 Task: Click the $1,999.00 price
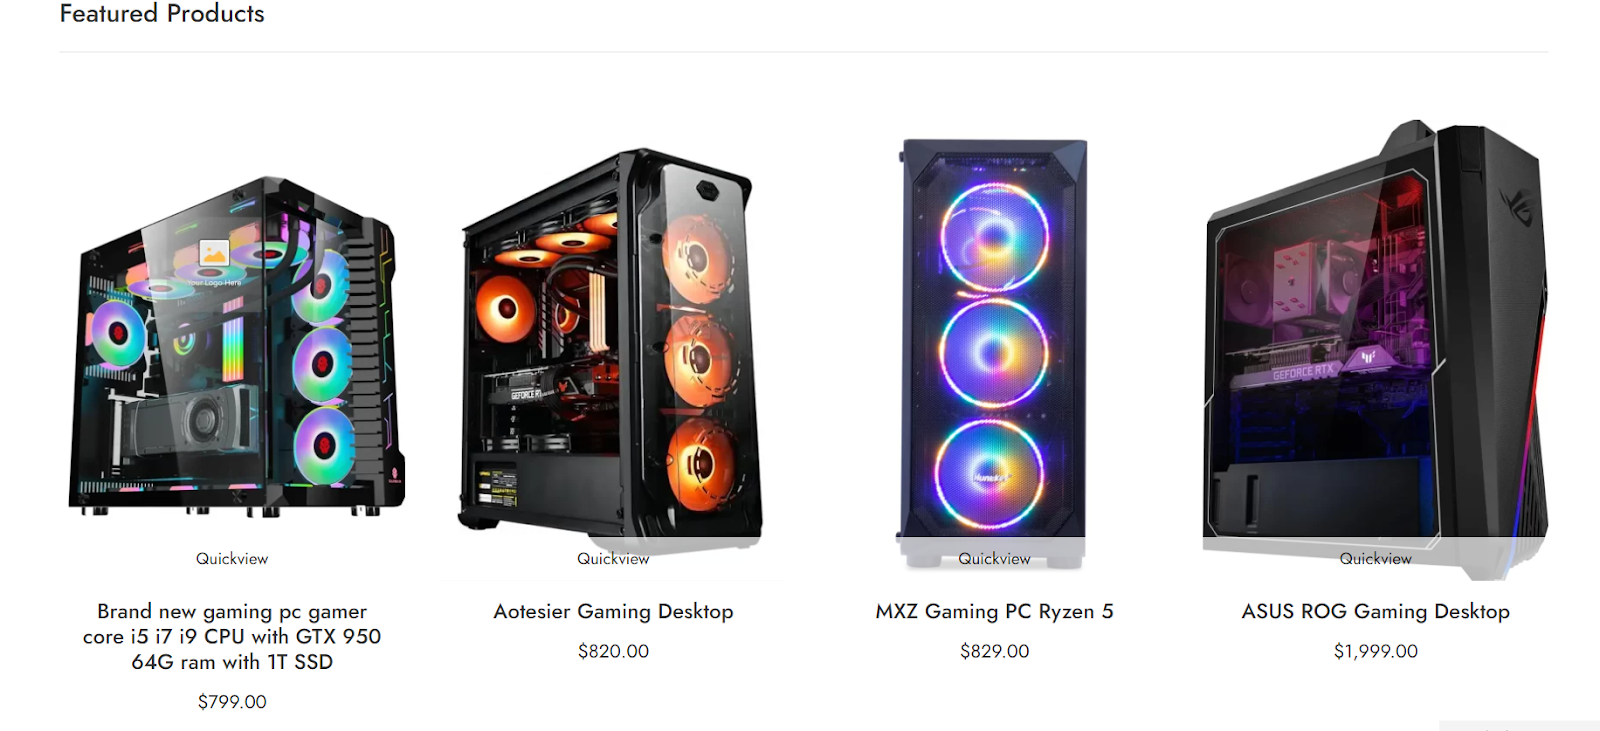click(x=1376, y=651)
